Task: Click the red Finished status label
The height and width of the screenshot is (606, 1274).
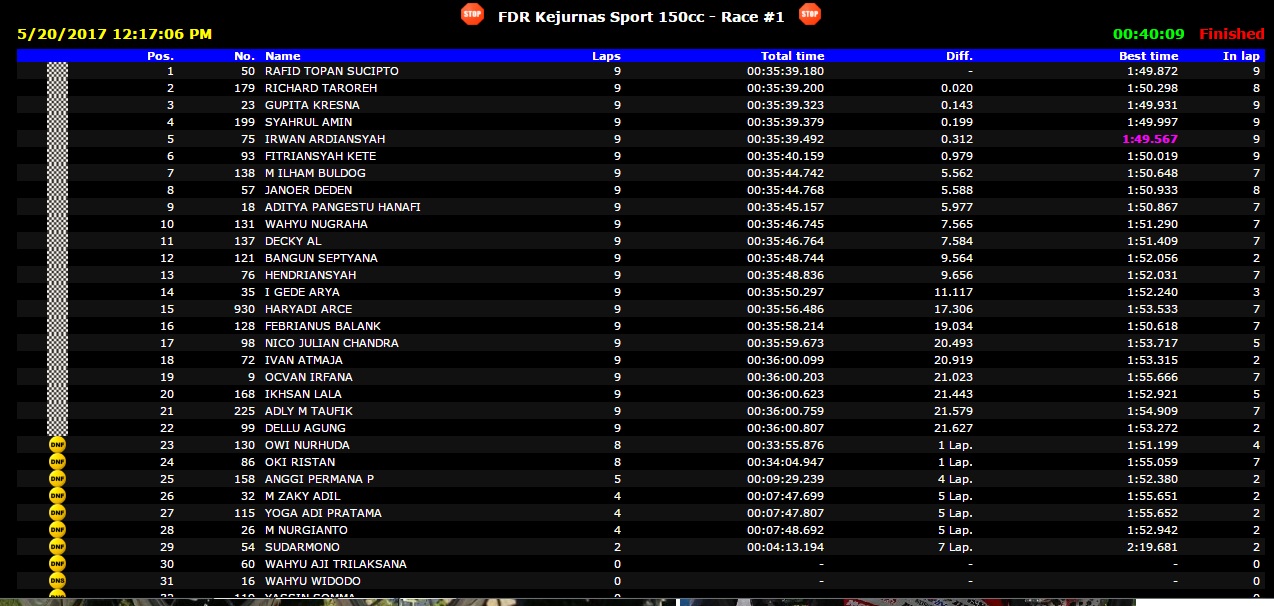Action: (1231, 34)
